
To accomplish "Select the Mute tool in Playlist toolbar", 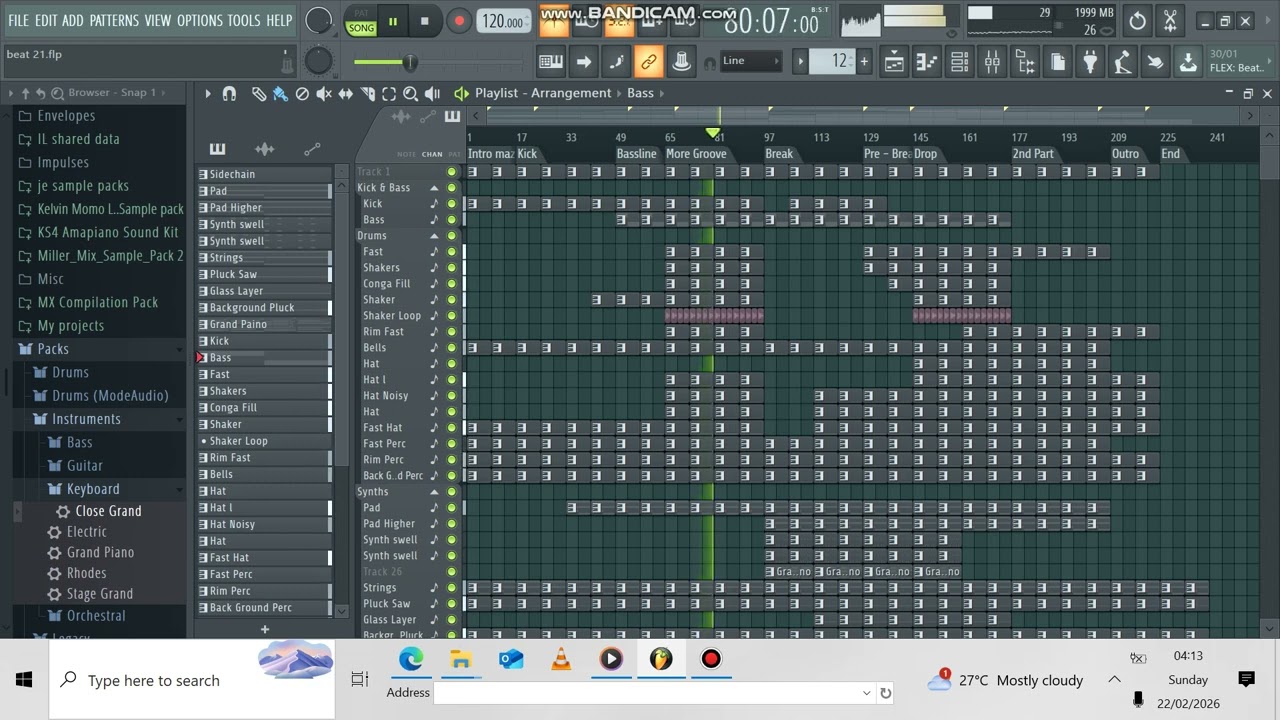I will (x=324, y=93).
